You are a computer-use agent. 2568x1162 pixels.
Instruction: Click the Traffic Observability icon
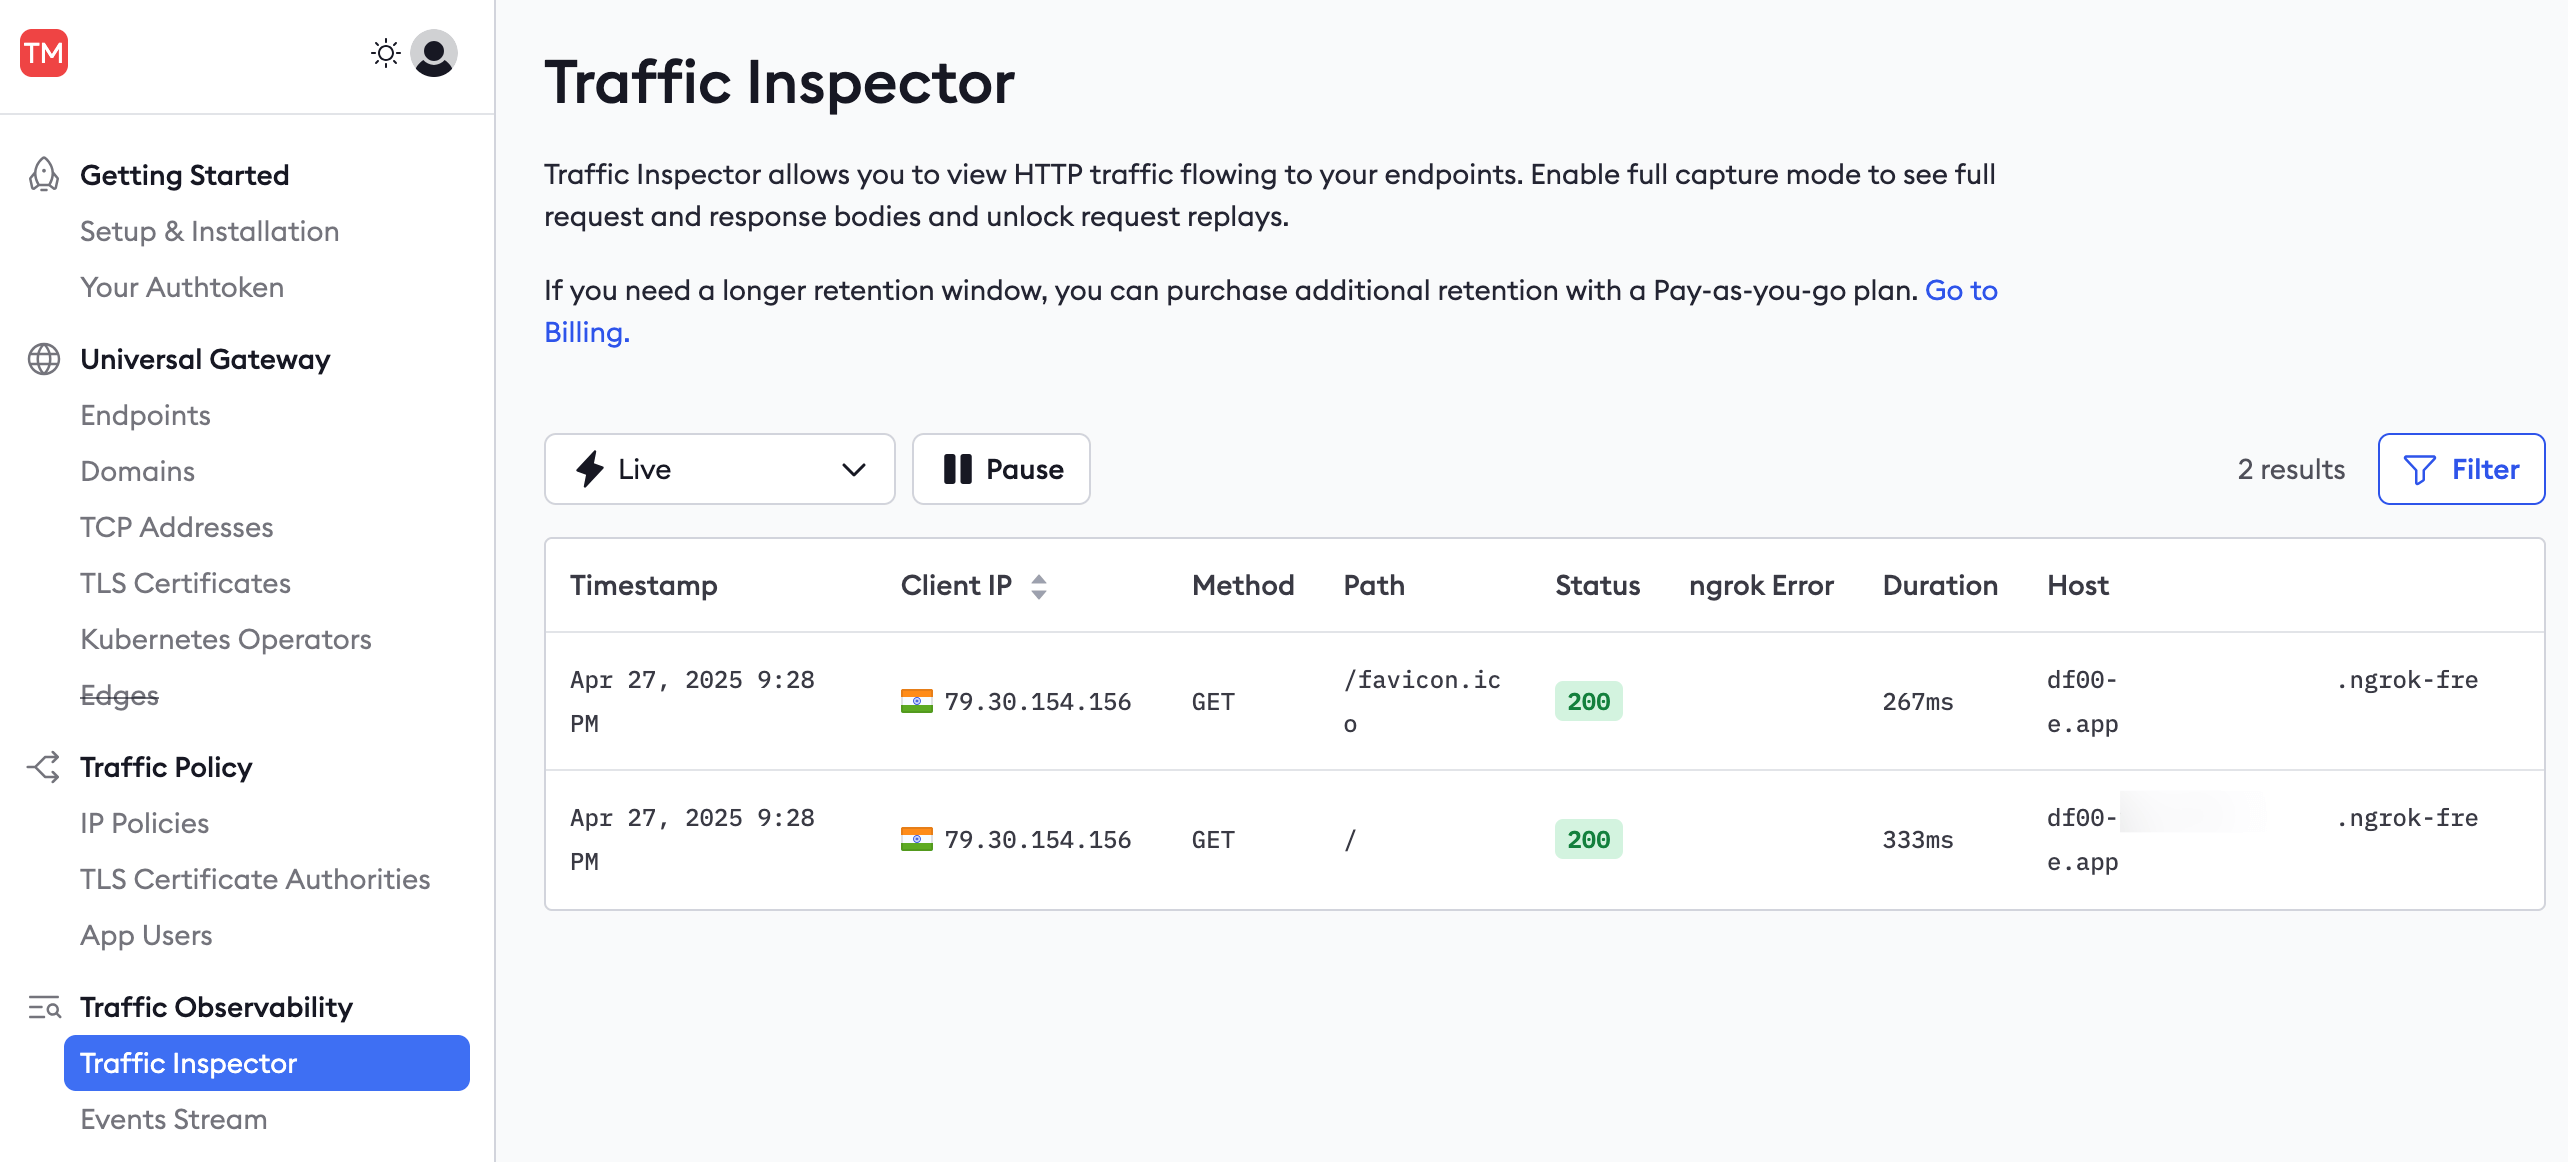click(42, 1008)
